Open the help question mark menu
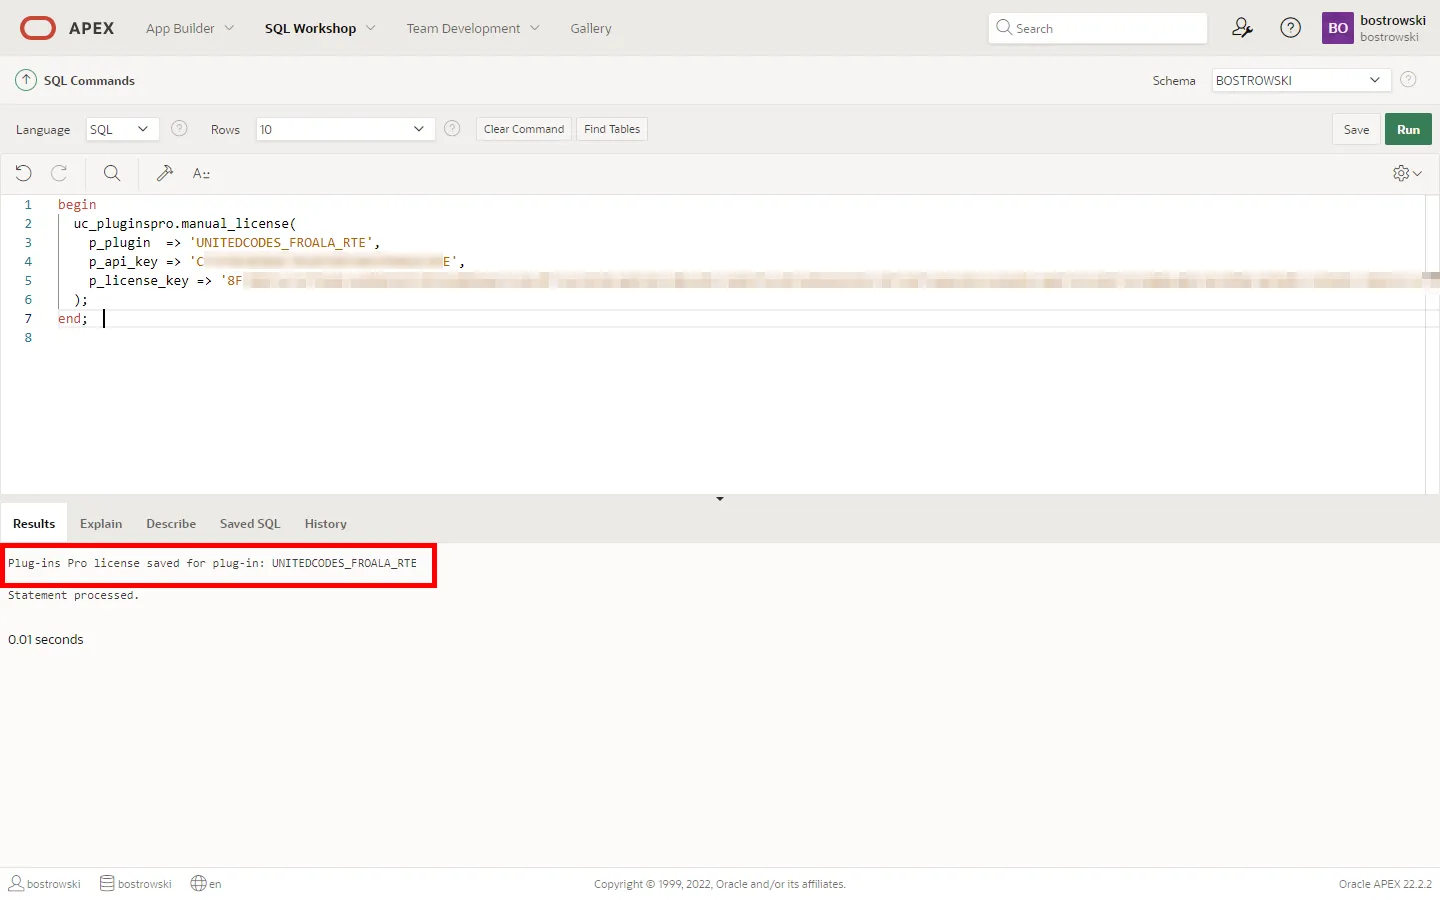Screen dimensions: 1440x900 click(x=1291, y=28)
